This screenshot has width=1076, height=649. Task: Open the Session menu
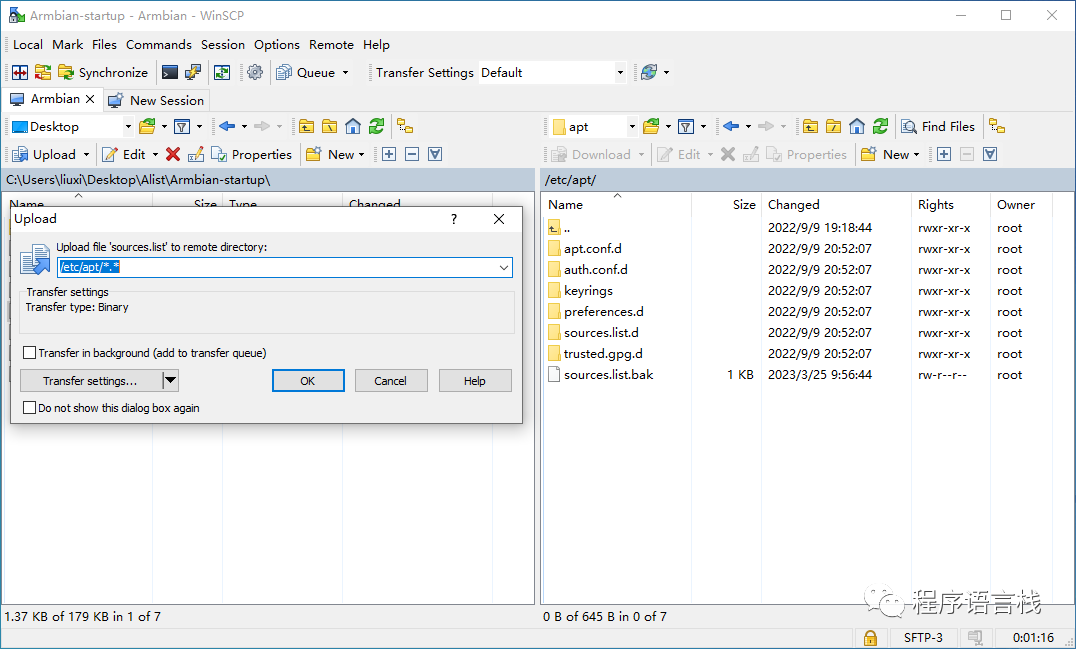click(222, 45)
